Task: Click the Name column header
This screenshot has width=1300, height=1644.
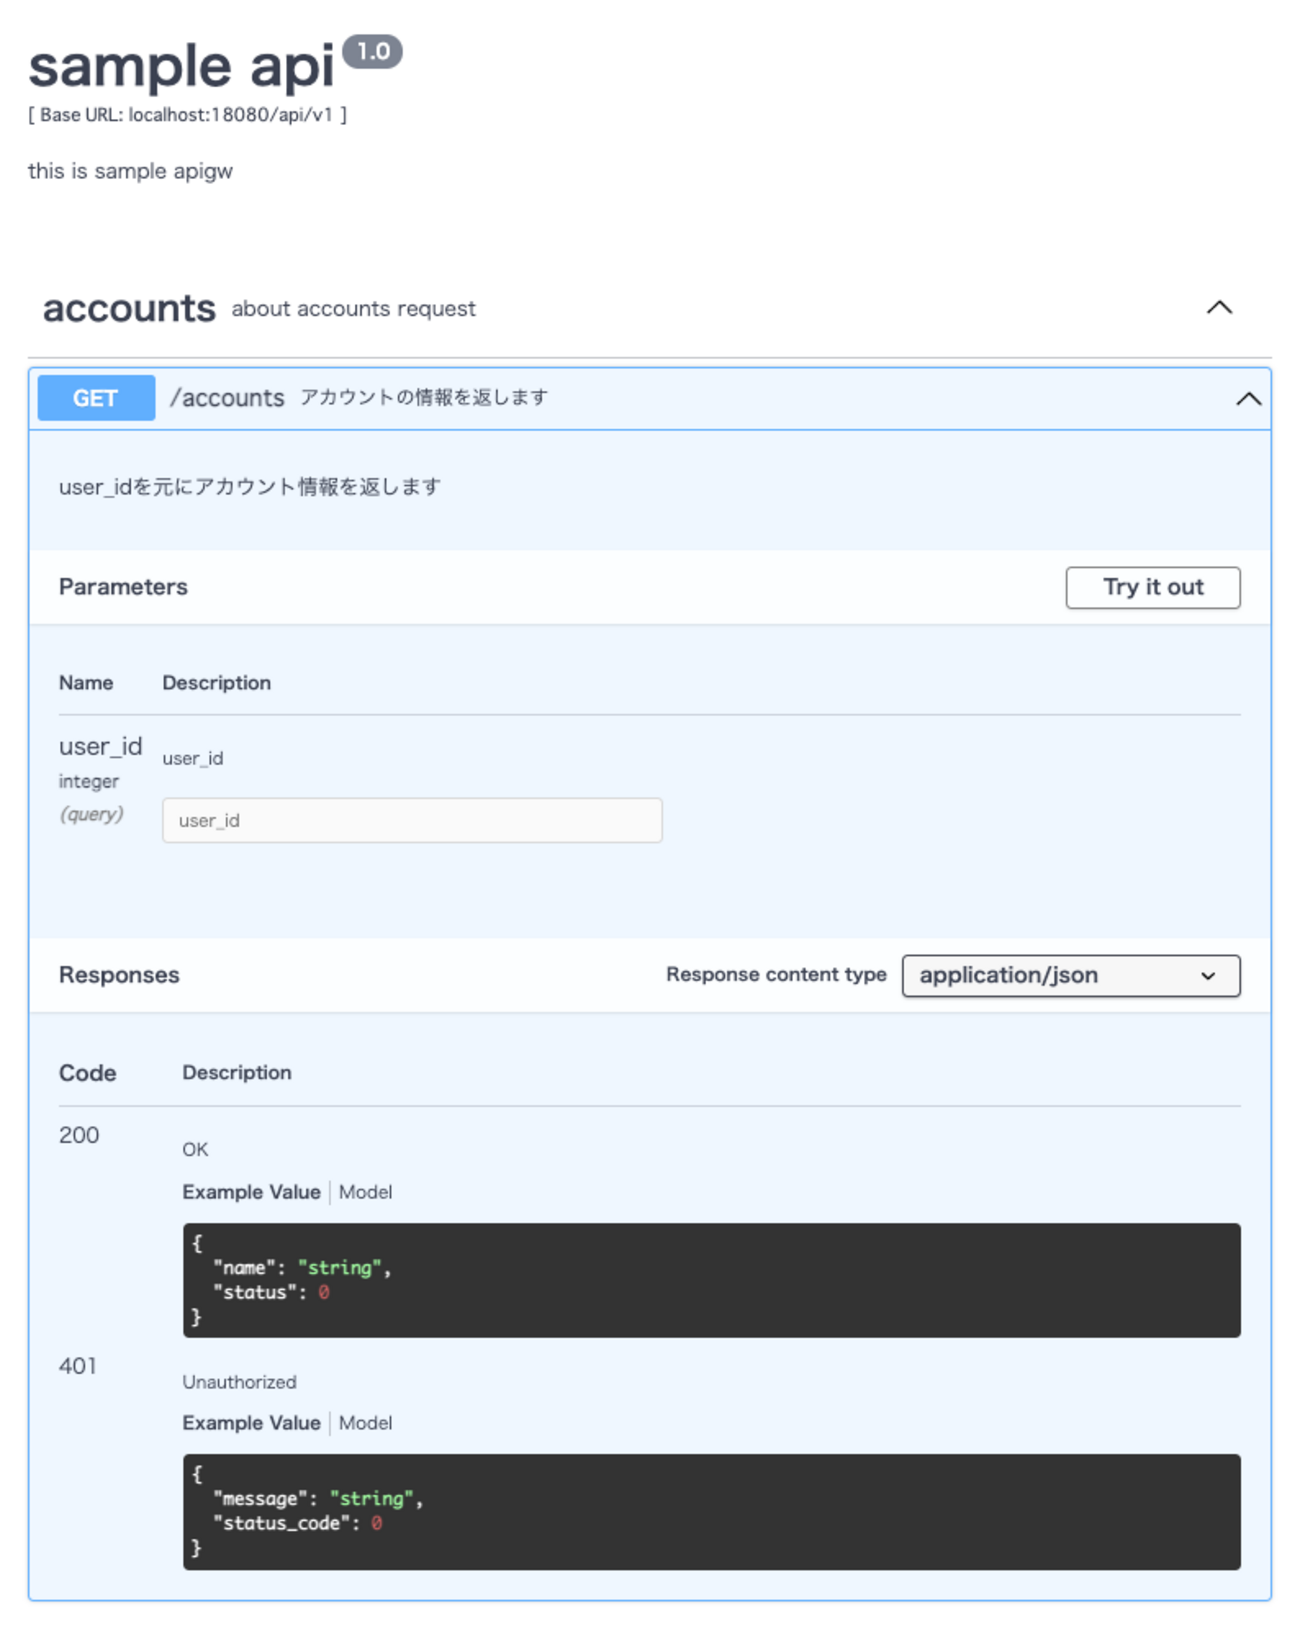Action: click(x=86, y=683)
